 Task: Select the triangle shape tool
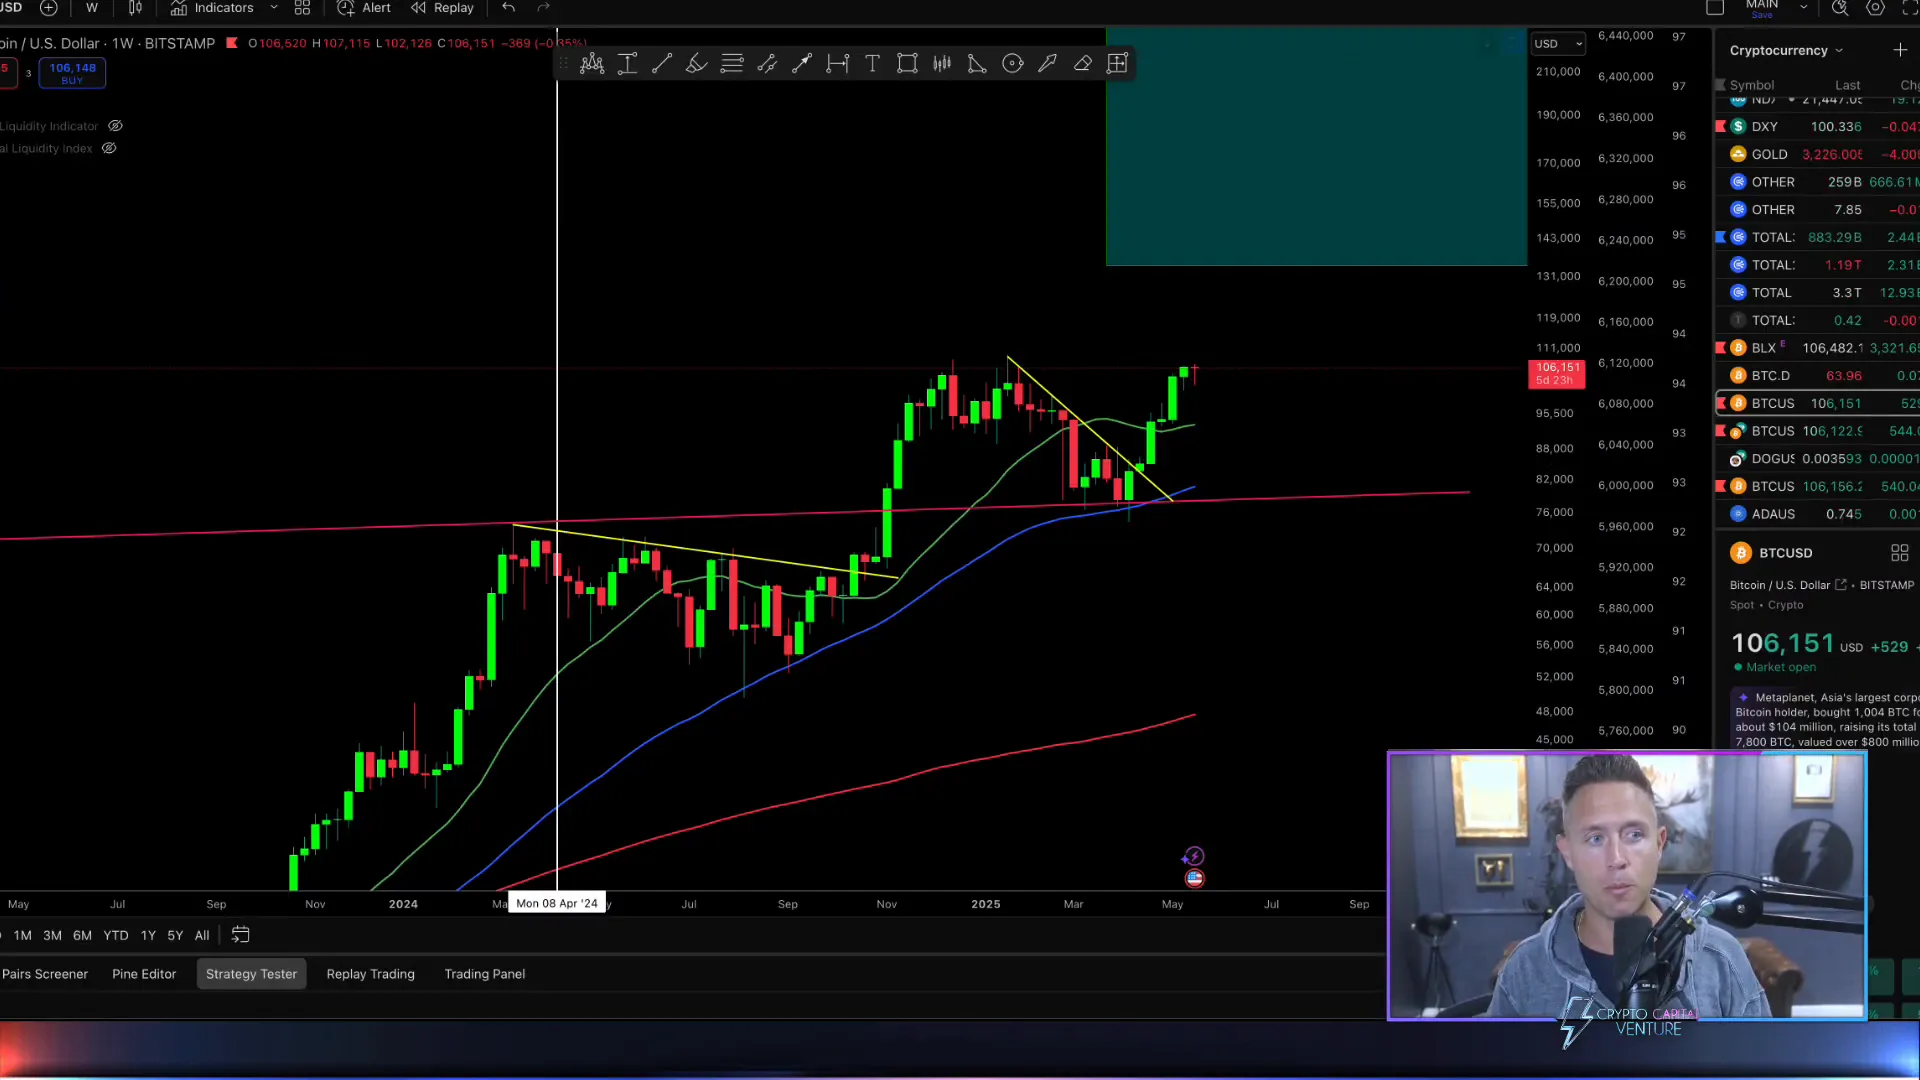pos(977,64)
